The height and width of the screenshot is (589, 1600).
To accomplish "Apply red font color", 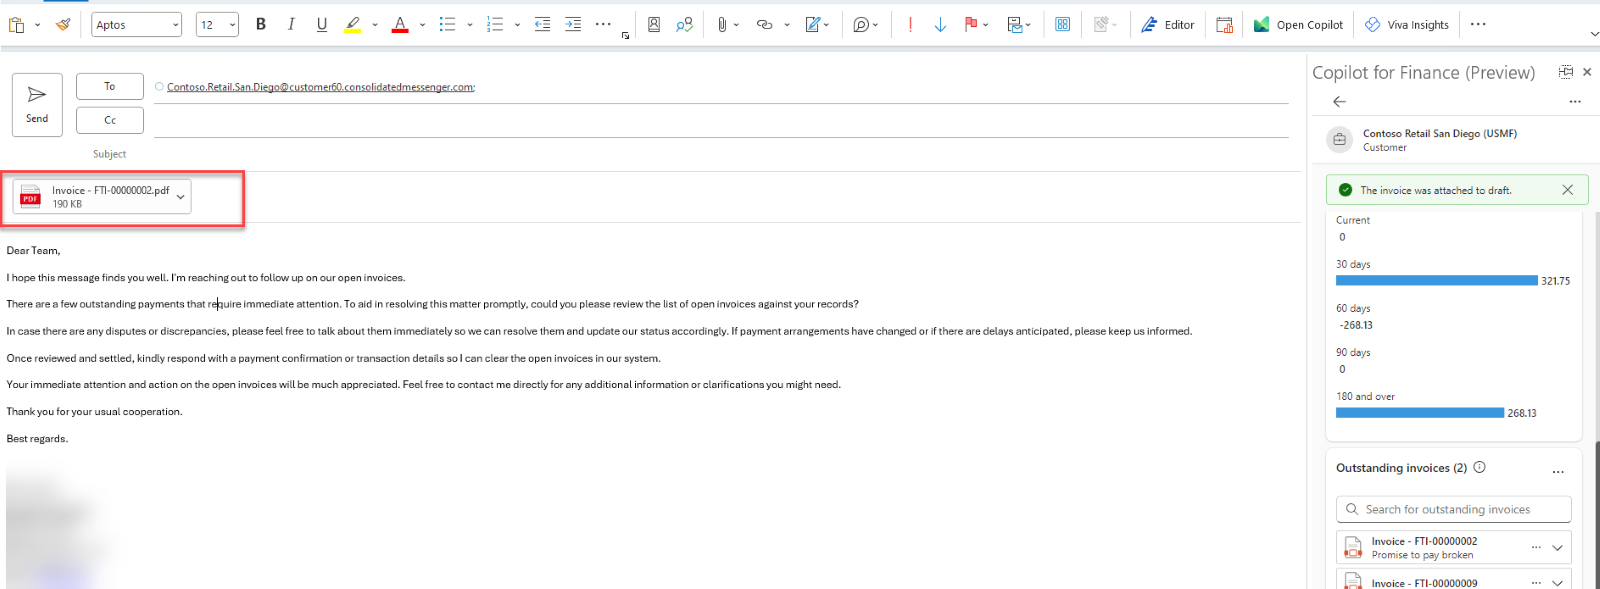I will pos(400,25).
